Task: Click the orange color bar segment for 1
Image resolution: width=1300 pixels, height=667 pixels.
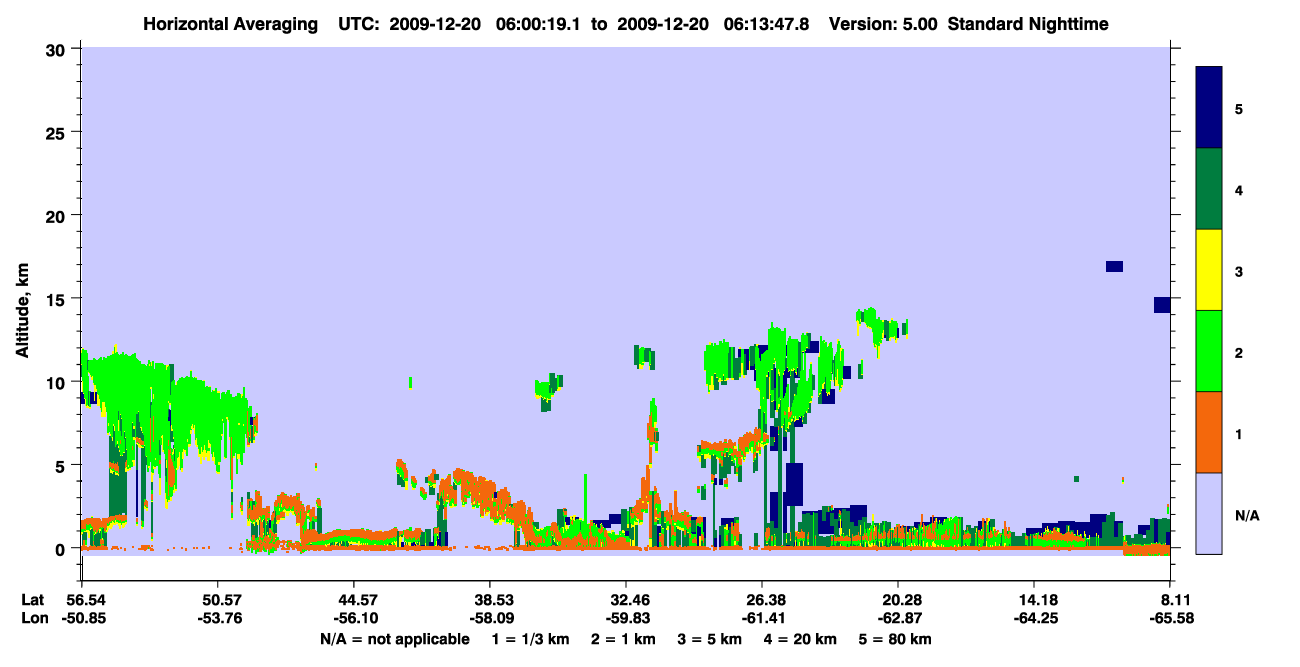Action: click(1209, 432)
